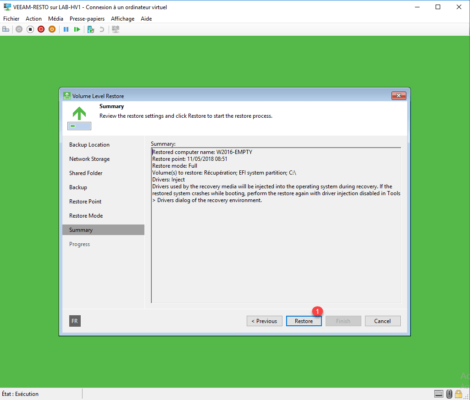Click the Checkpoint toolbar icon

[90, 29]
